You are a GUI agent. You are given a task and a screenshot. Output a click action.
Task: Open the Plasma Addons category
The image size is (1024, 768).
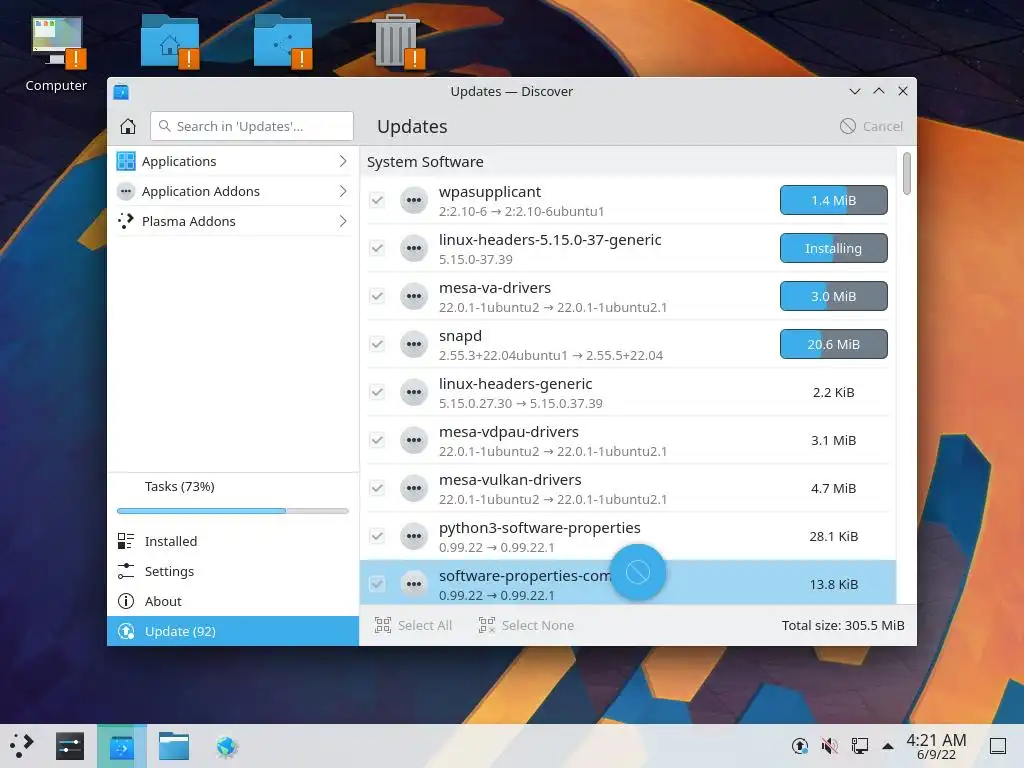point(233,221)
